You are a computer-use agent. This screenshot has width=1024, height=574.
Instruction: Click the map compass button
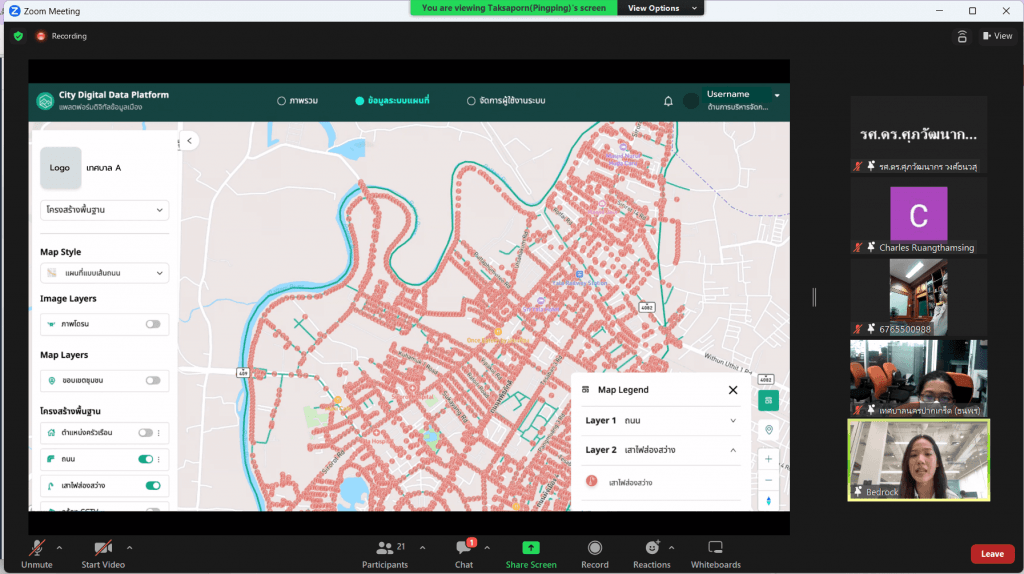(x=769, y=501)
